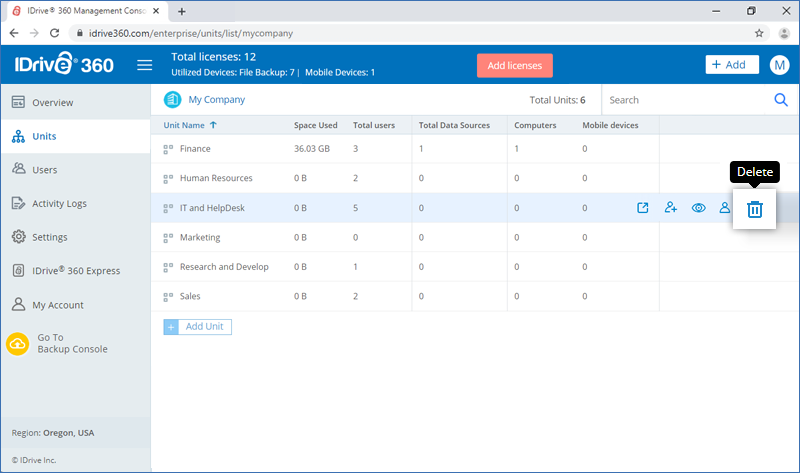The image size is (800, 473).
Task: Select the IT and HelpDesk unit name
Action: pyautogui.click(x=212, y=208)
